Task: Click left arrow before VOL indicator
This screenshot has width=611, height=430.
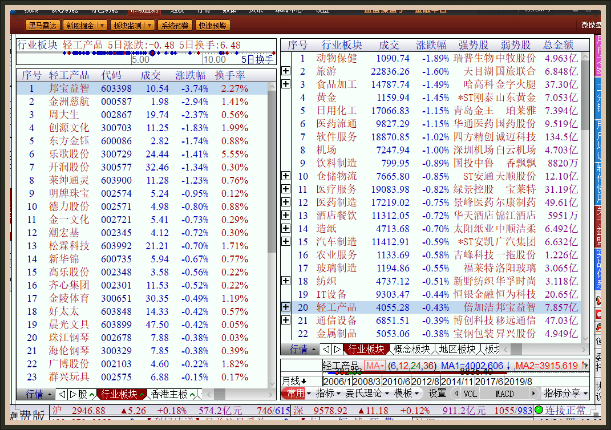Action: 456,394
